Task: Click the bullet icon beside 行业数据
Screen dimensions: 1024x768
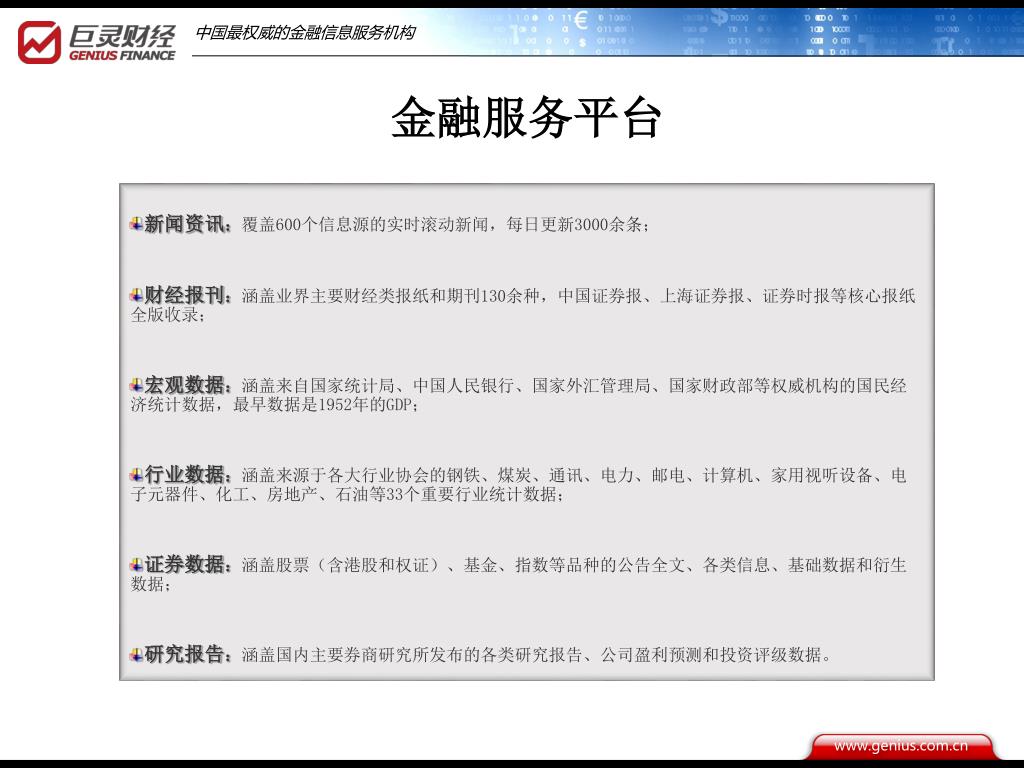Action: (x=136, y=475)
